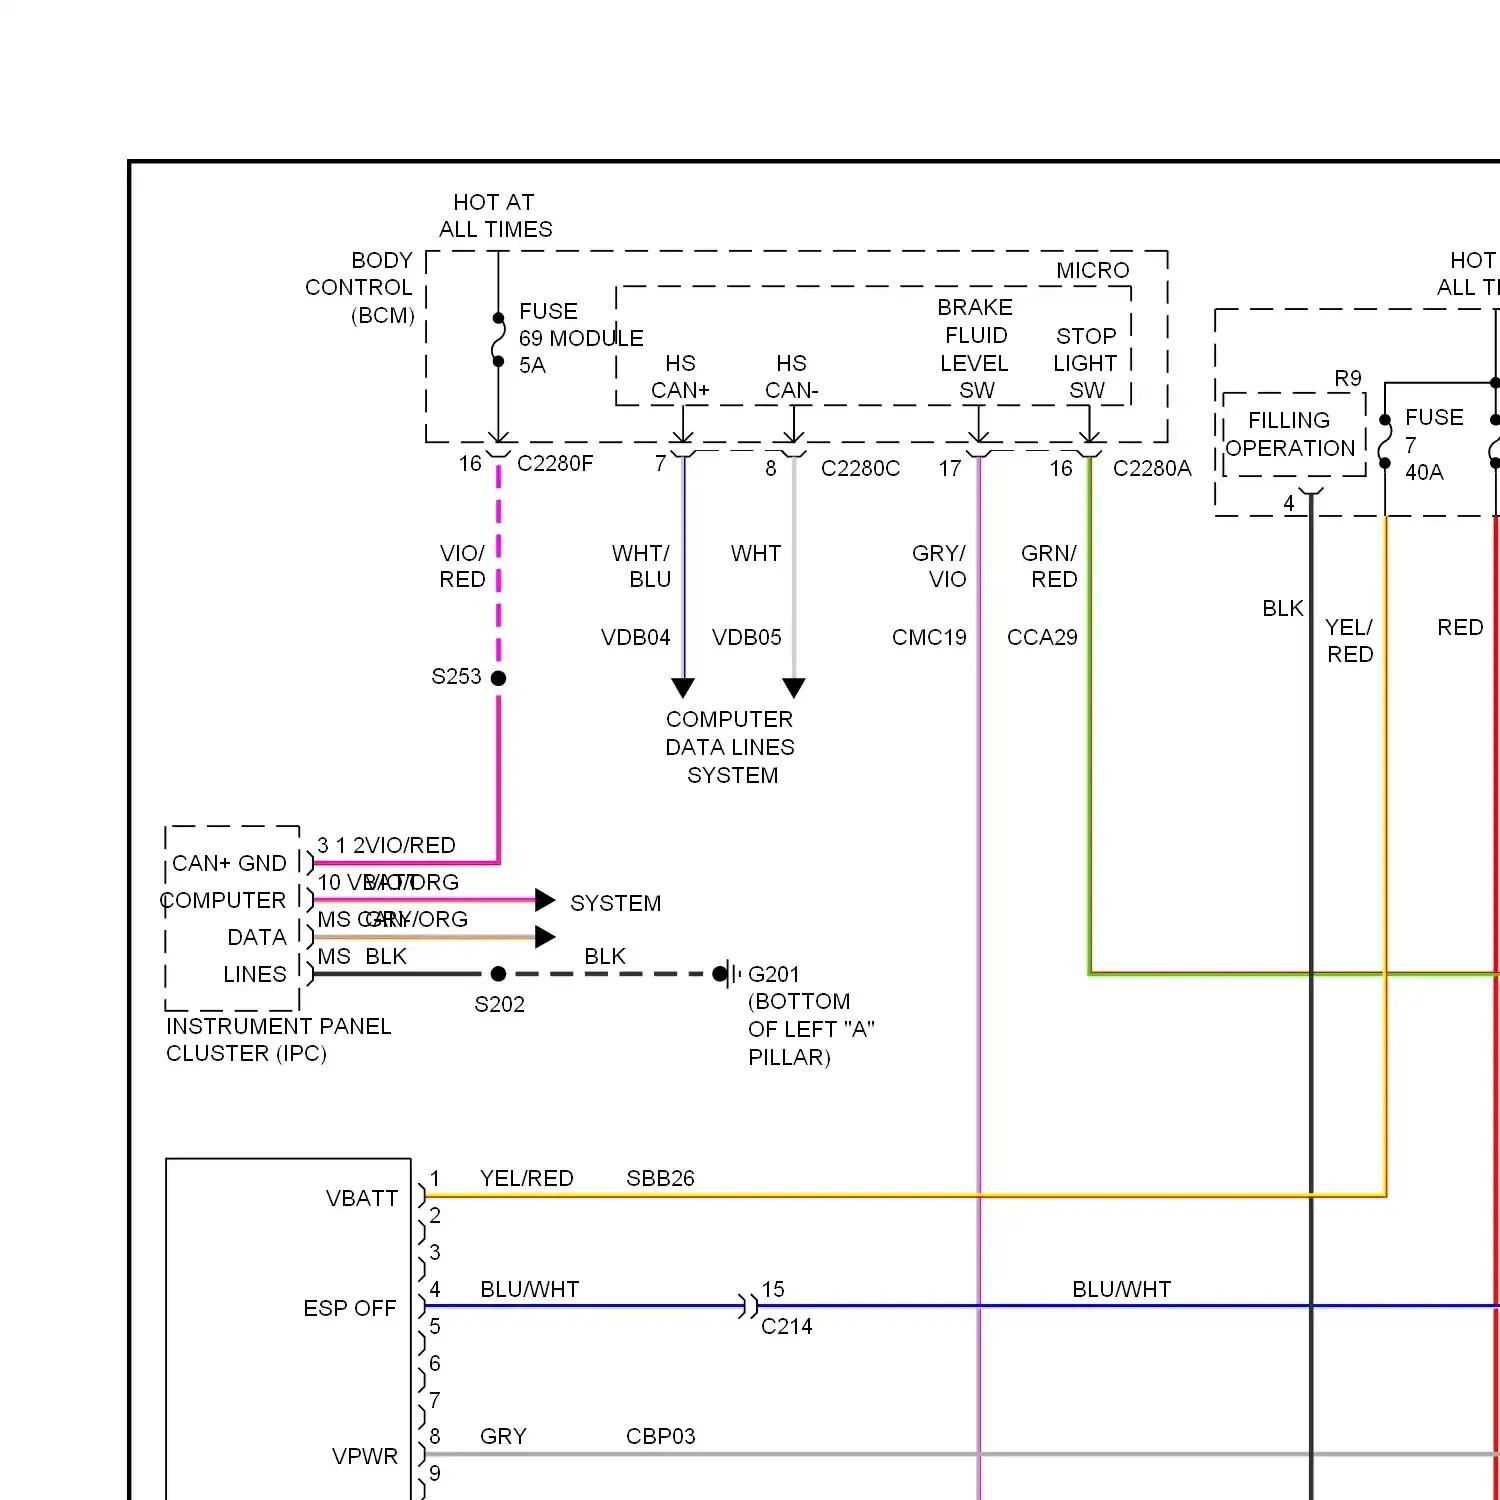This screenshot has width=1500, height=1500.
Task: Click the BLU/WHT label right of C214
Action: click(1122, 1290)
